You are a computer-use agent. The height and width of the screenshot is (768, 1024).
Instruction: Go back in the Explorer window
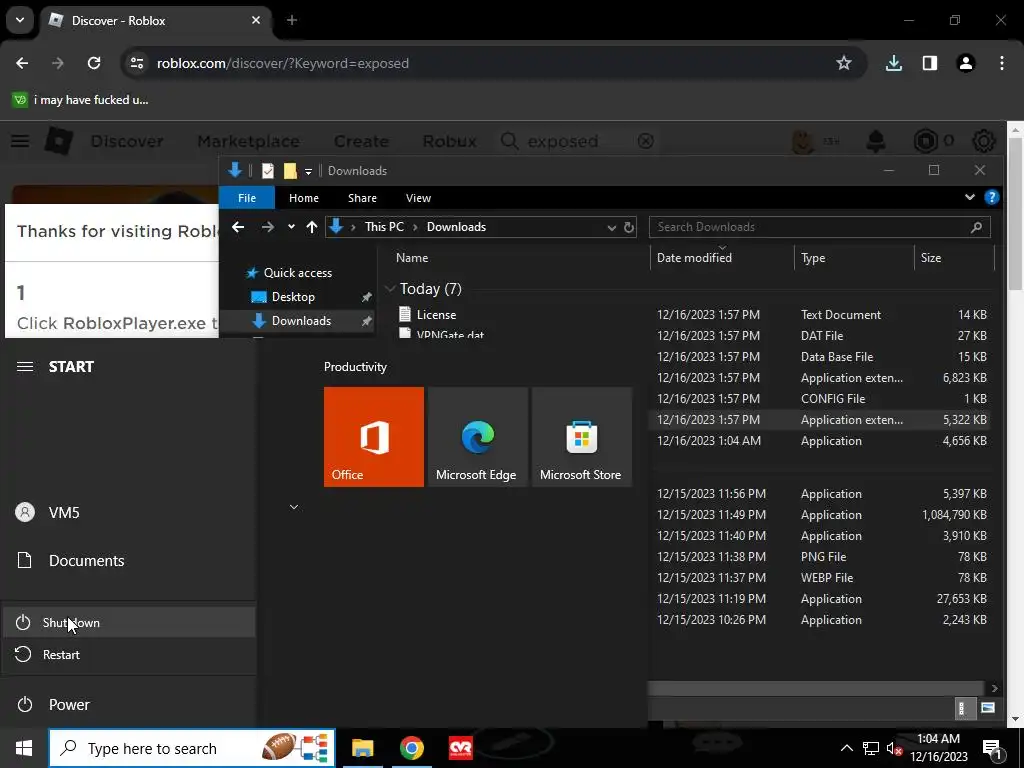238,227
